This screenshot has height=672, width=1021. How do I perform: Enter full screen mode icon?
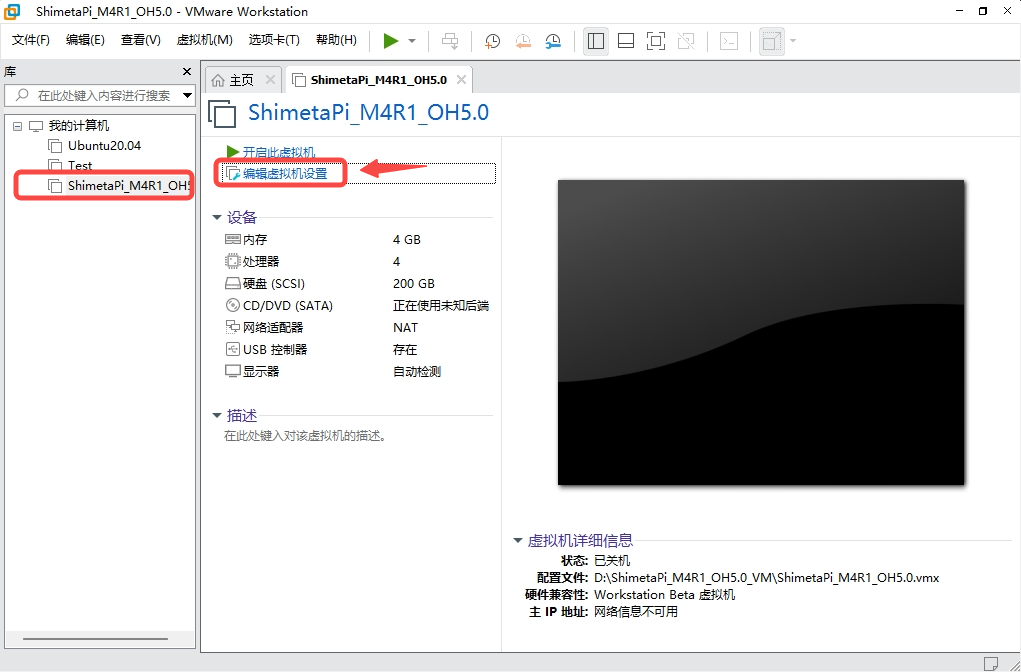(656, 41)
